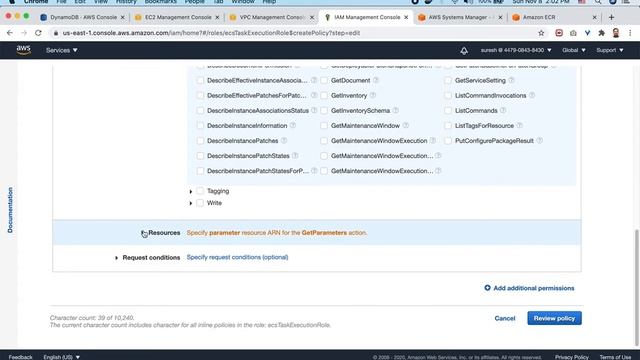Open the Documentation side panel tab
This screenshot has width=640, height=360.
tap(10, 210)
